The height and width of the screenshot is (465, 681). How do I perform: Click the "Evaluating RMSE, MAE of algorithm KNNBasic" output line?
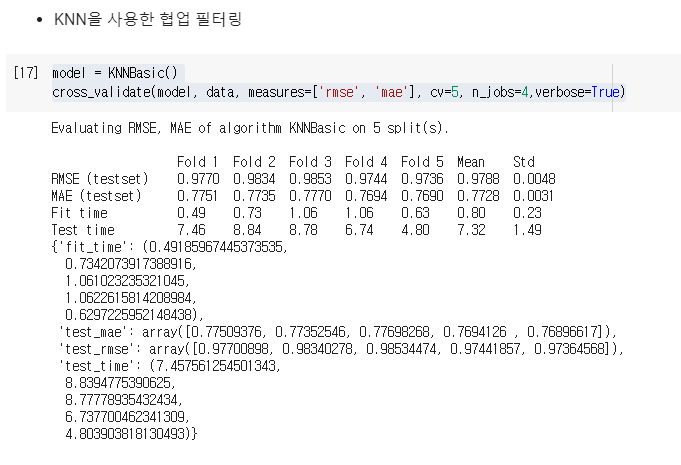[x=250, y=128]
